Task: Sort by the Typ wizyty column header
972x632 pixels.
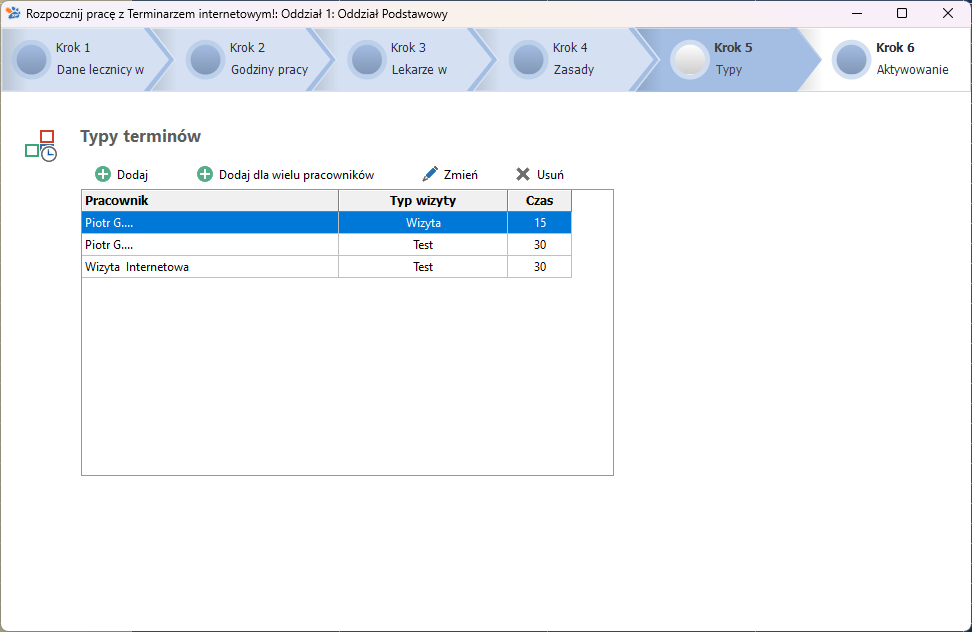Action: pyautogui.click(x=423, y=201)
